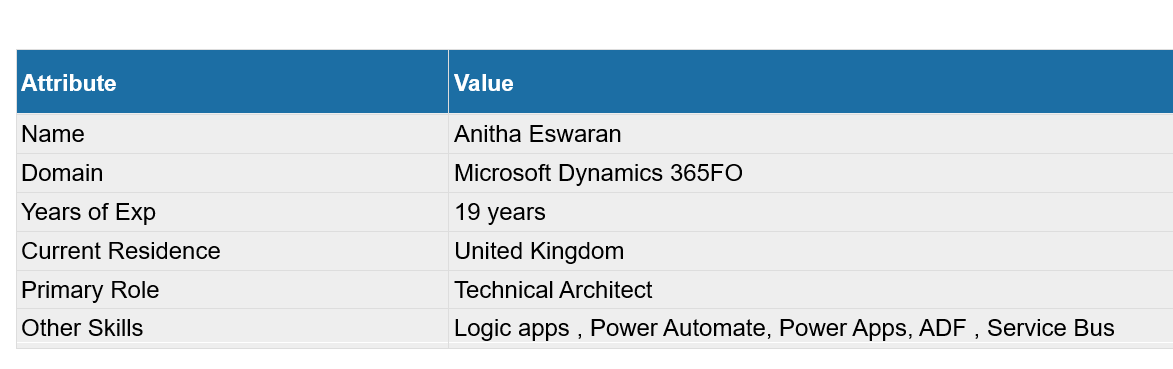Click the Logic apps skills cell
1173x369 pixels.
[x=811, y=329]
